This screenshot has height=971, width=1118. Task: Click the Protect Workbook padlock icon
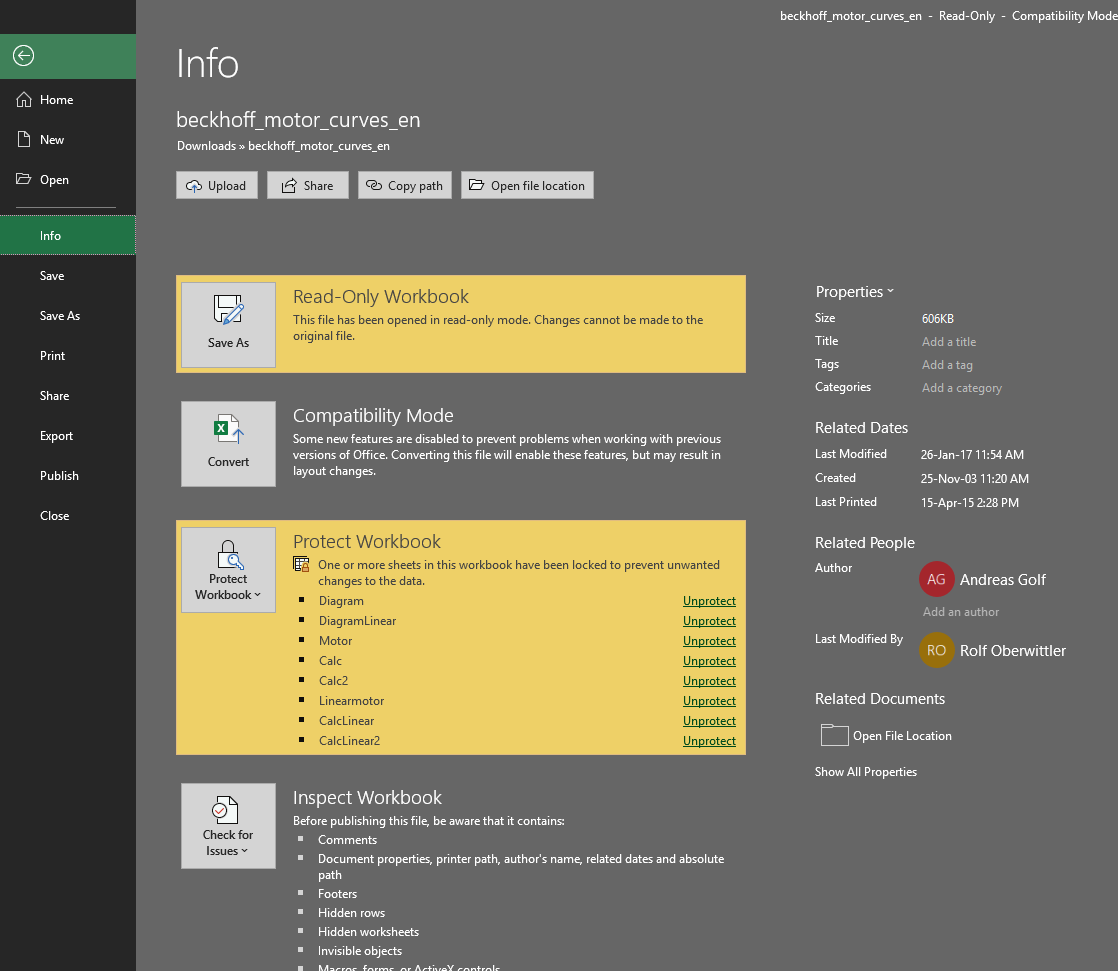pyautogui.click(x=228, y=555)
